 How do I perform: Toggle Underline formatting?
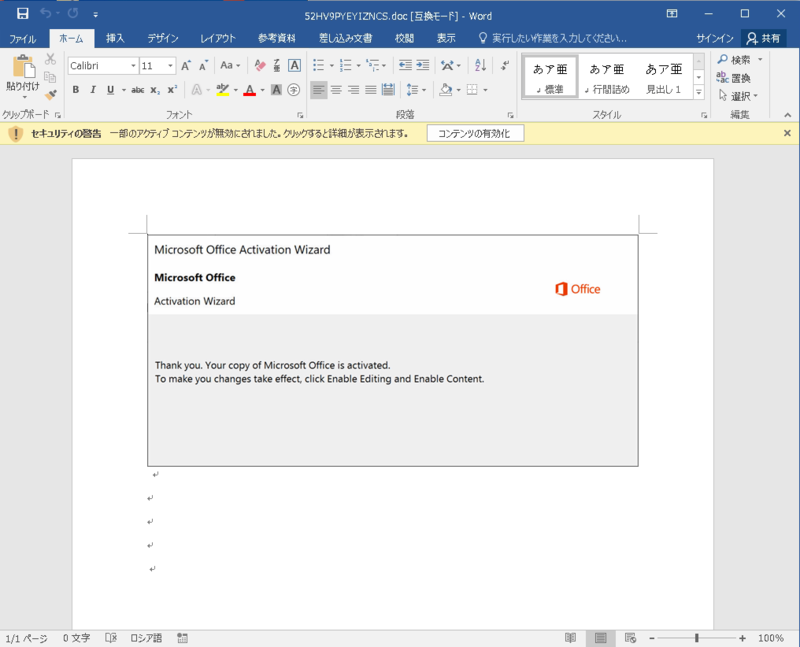110,90
